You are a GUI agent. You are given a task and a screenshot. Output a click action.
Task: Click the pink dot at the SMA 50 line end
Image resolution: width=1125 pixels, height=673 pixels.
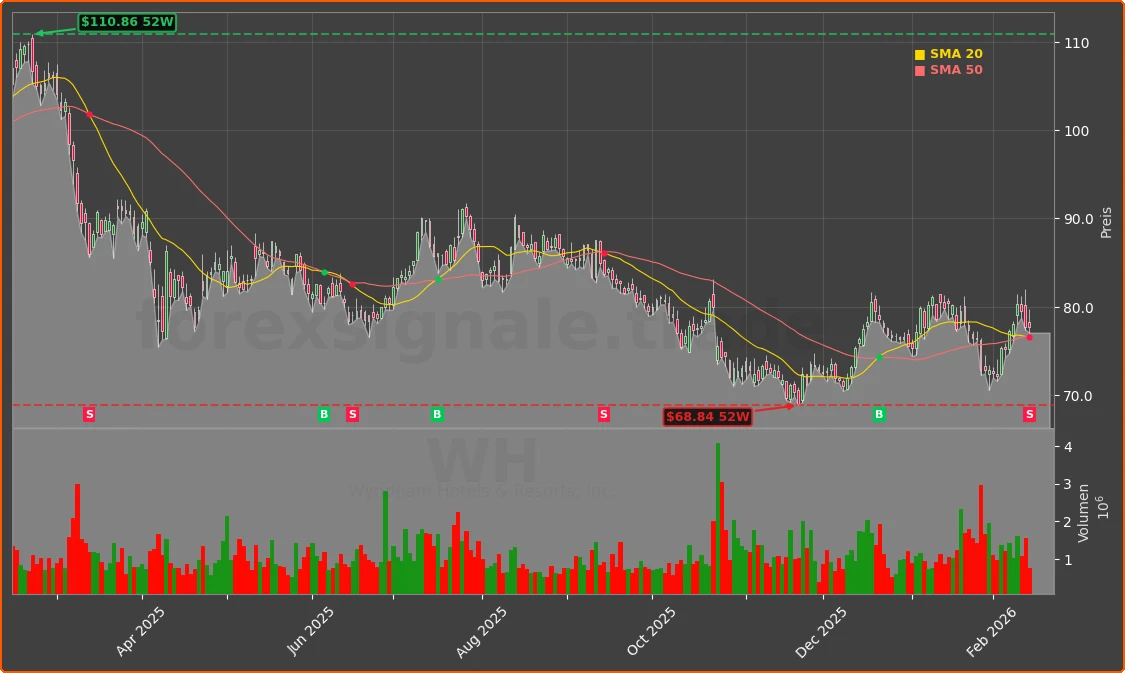point(1028,337)
